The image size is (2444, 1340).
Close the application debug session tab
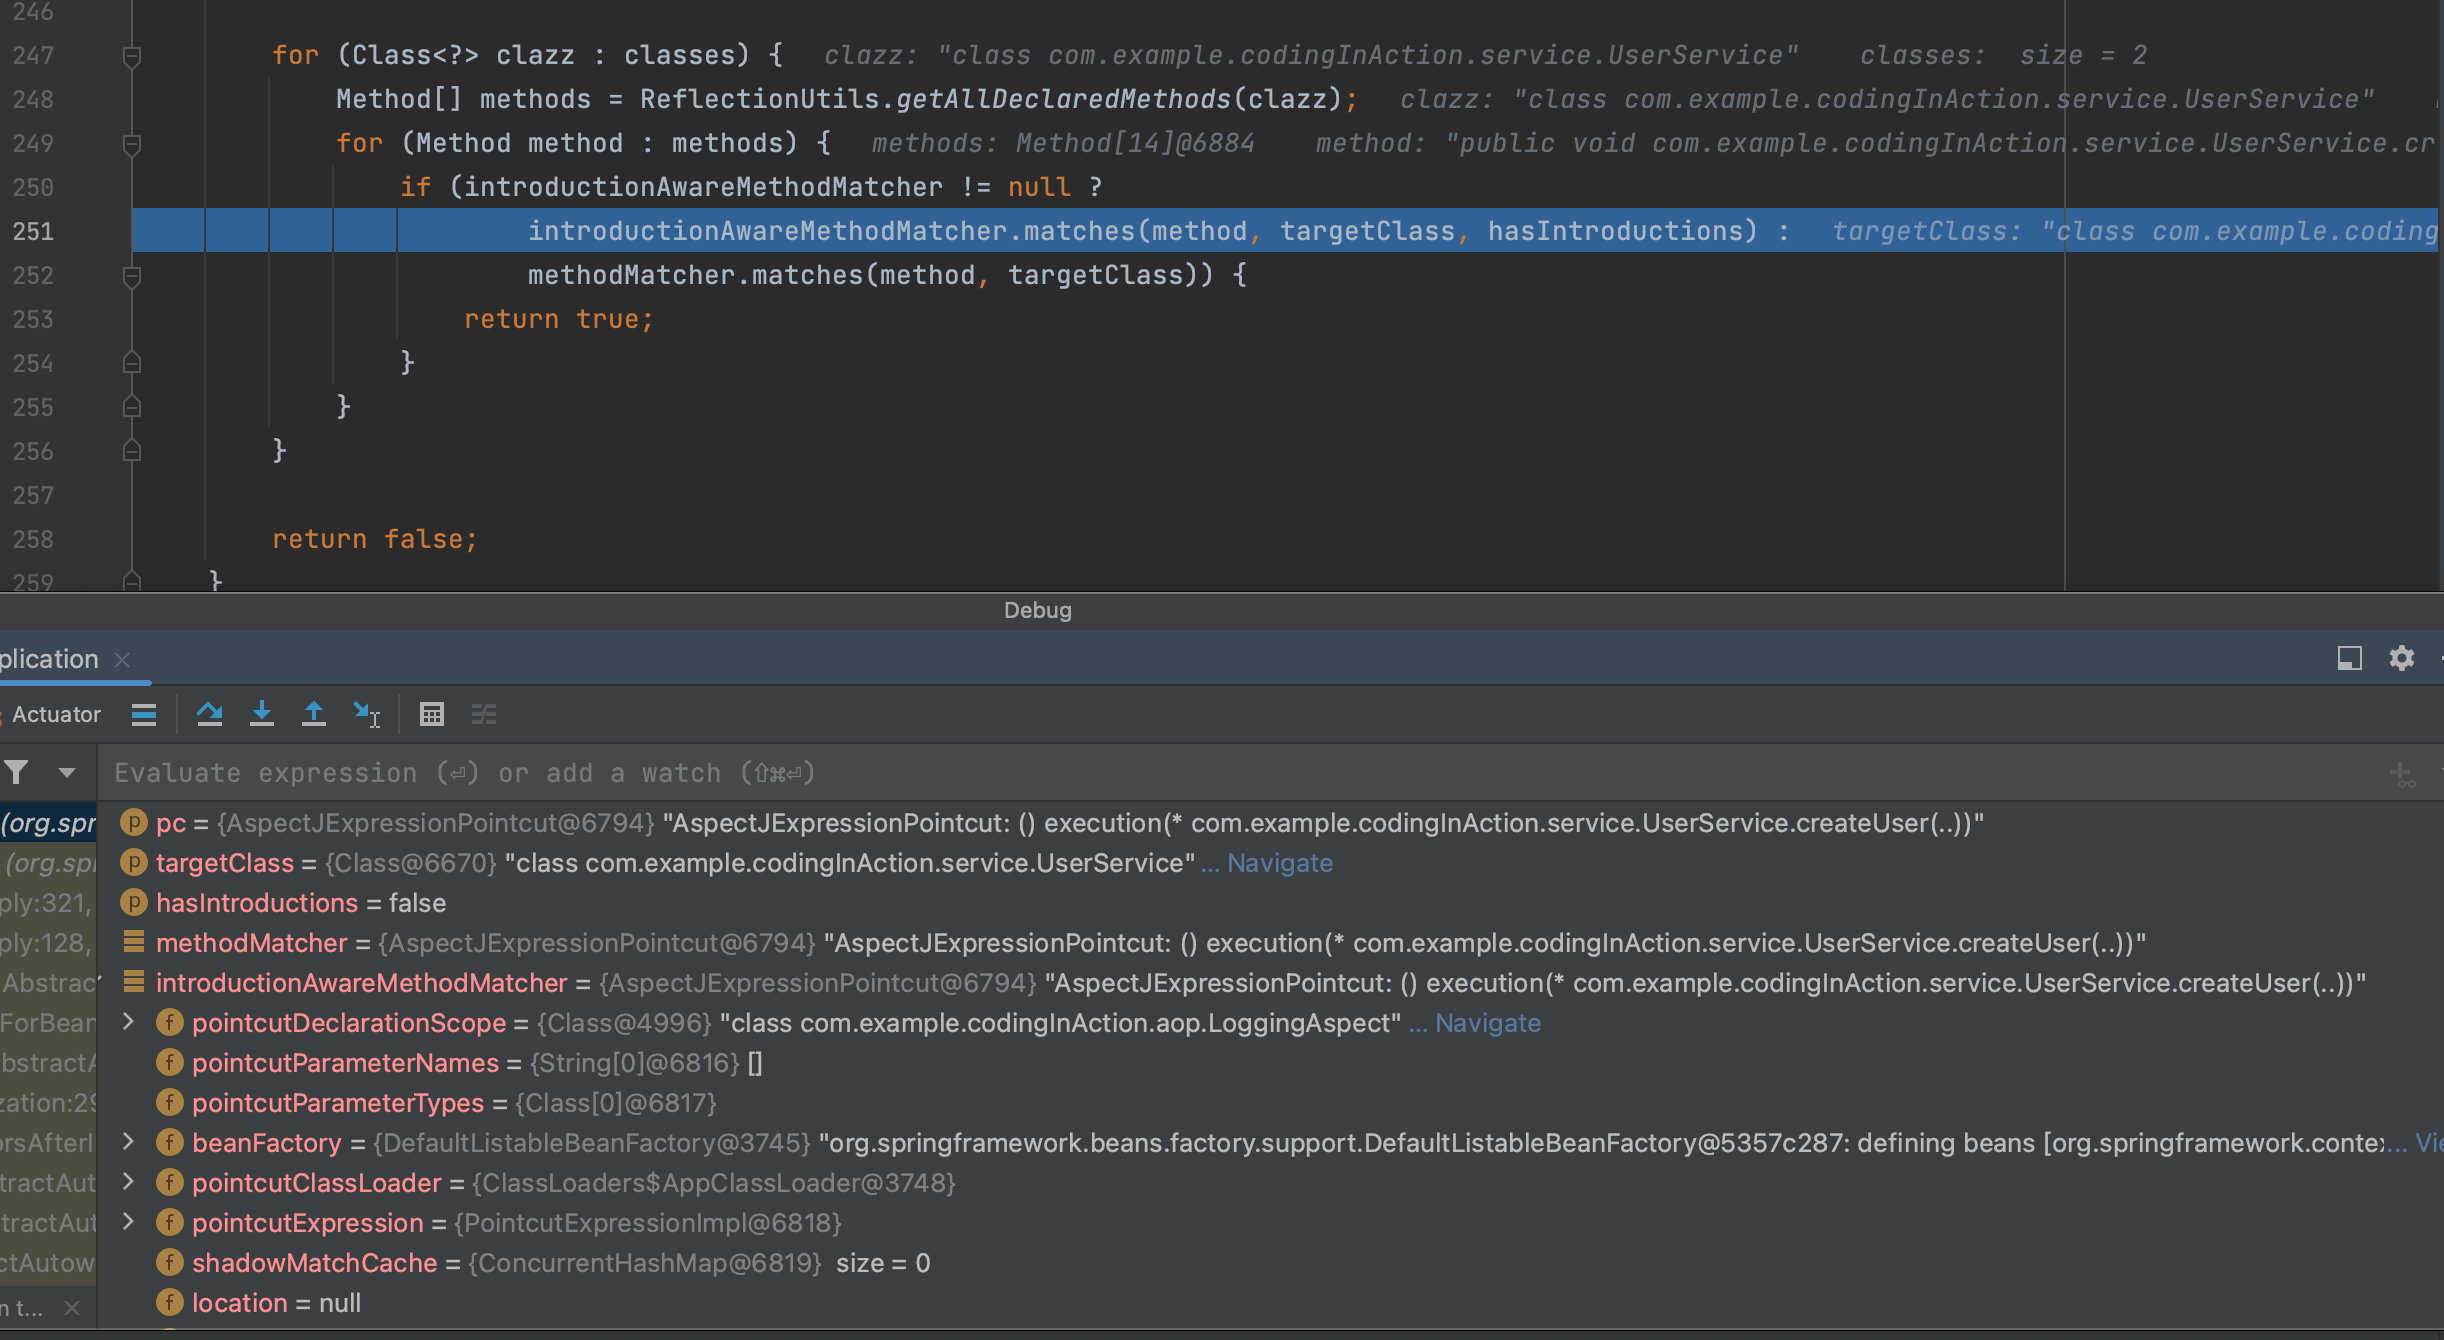(122, 660)
